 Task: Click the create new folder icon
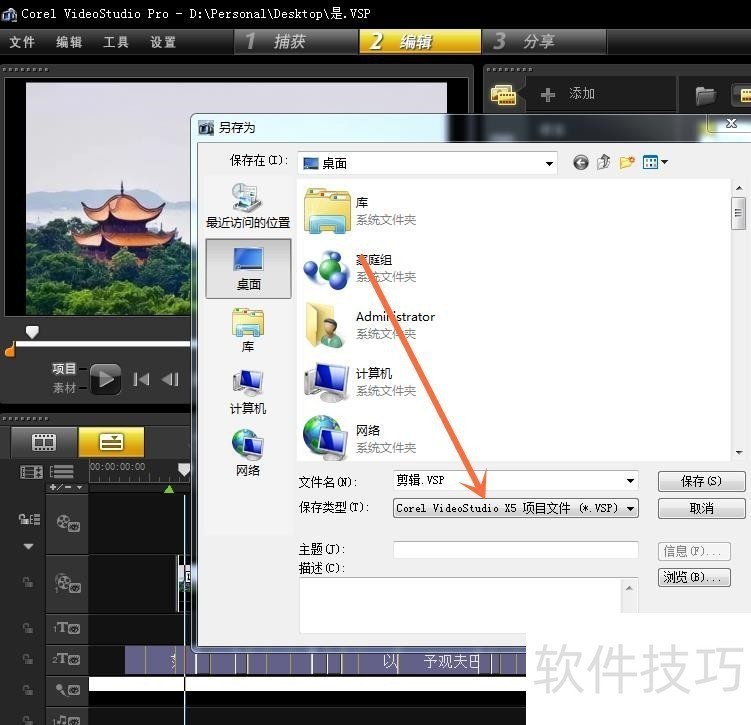click(x=627, y=162)
